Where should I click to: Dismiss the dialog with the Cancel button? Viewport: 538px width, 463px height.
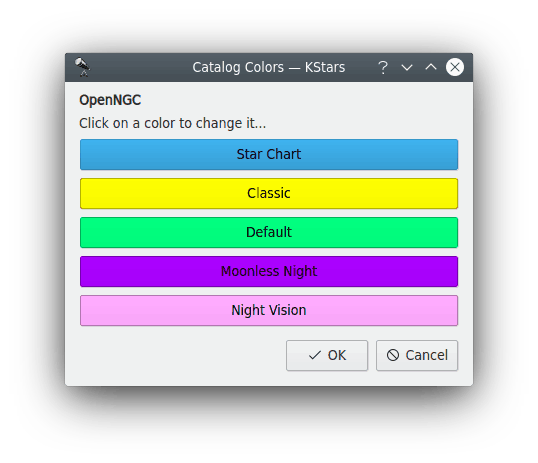[417, 356]
